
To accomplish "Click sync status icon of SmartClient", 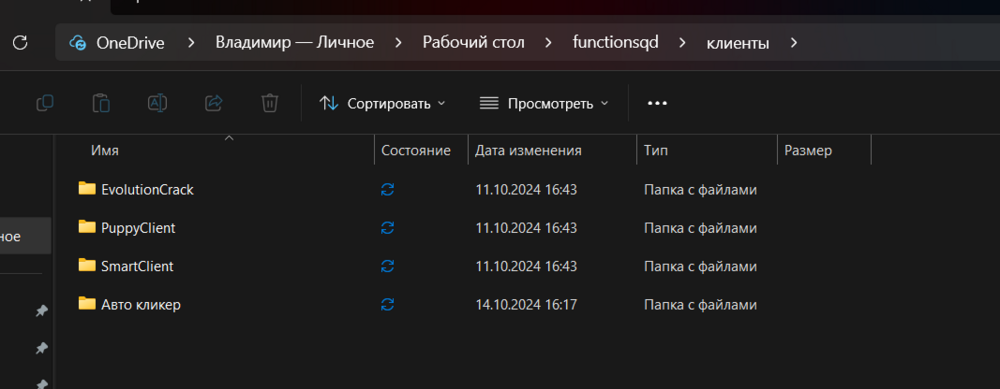I will pos(387,266).
